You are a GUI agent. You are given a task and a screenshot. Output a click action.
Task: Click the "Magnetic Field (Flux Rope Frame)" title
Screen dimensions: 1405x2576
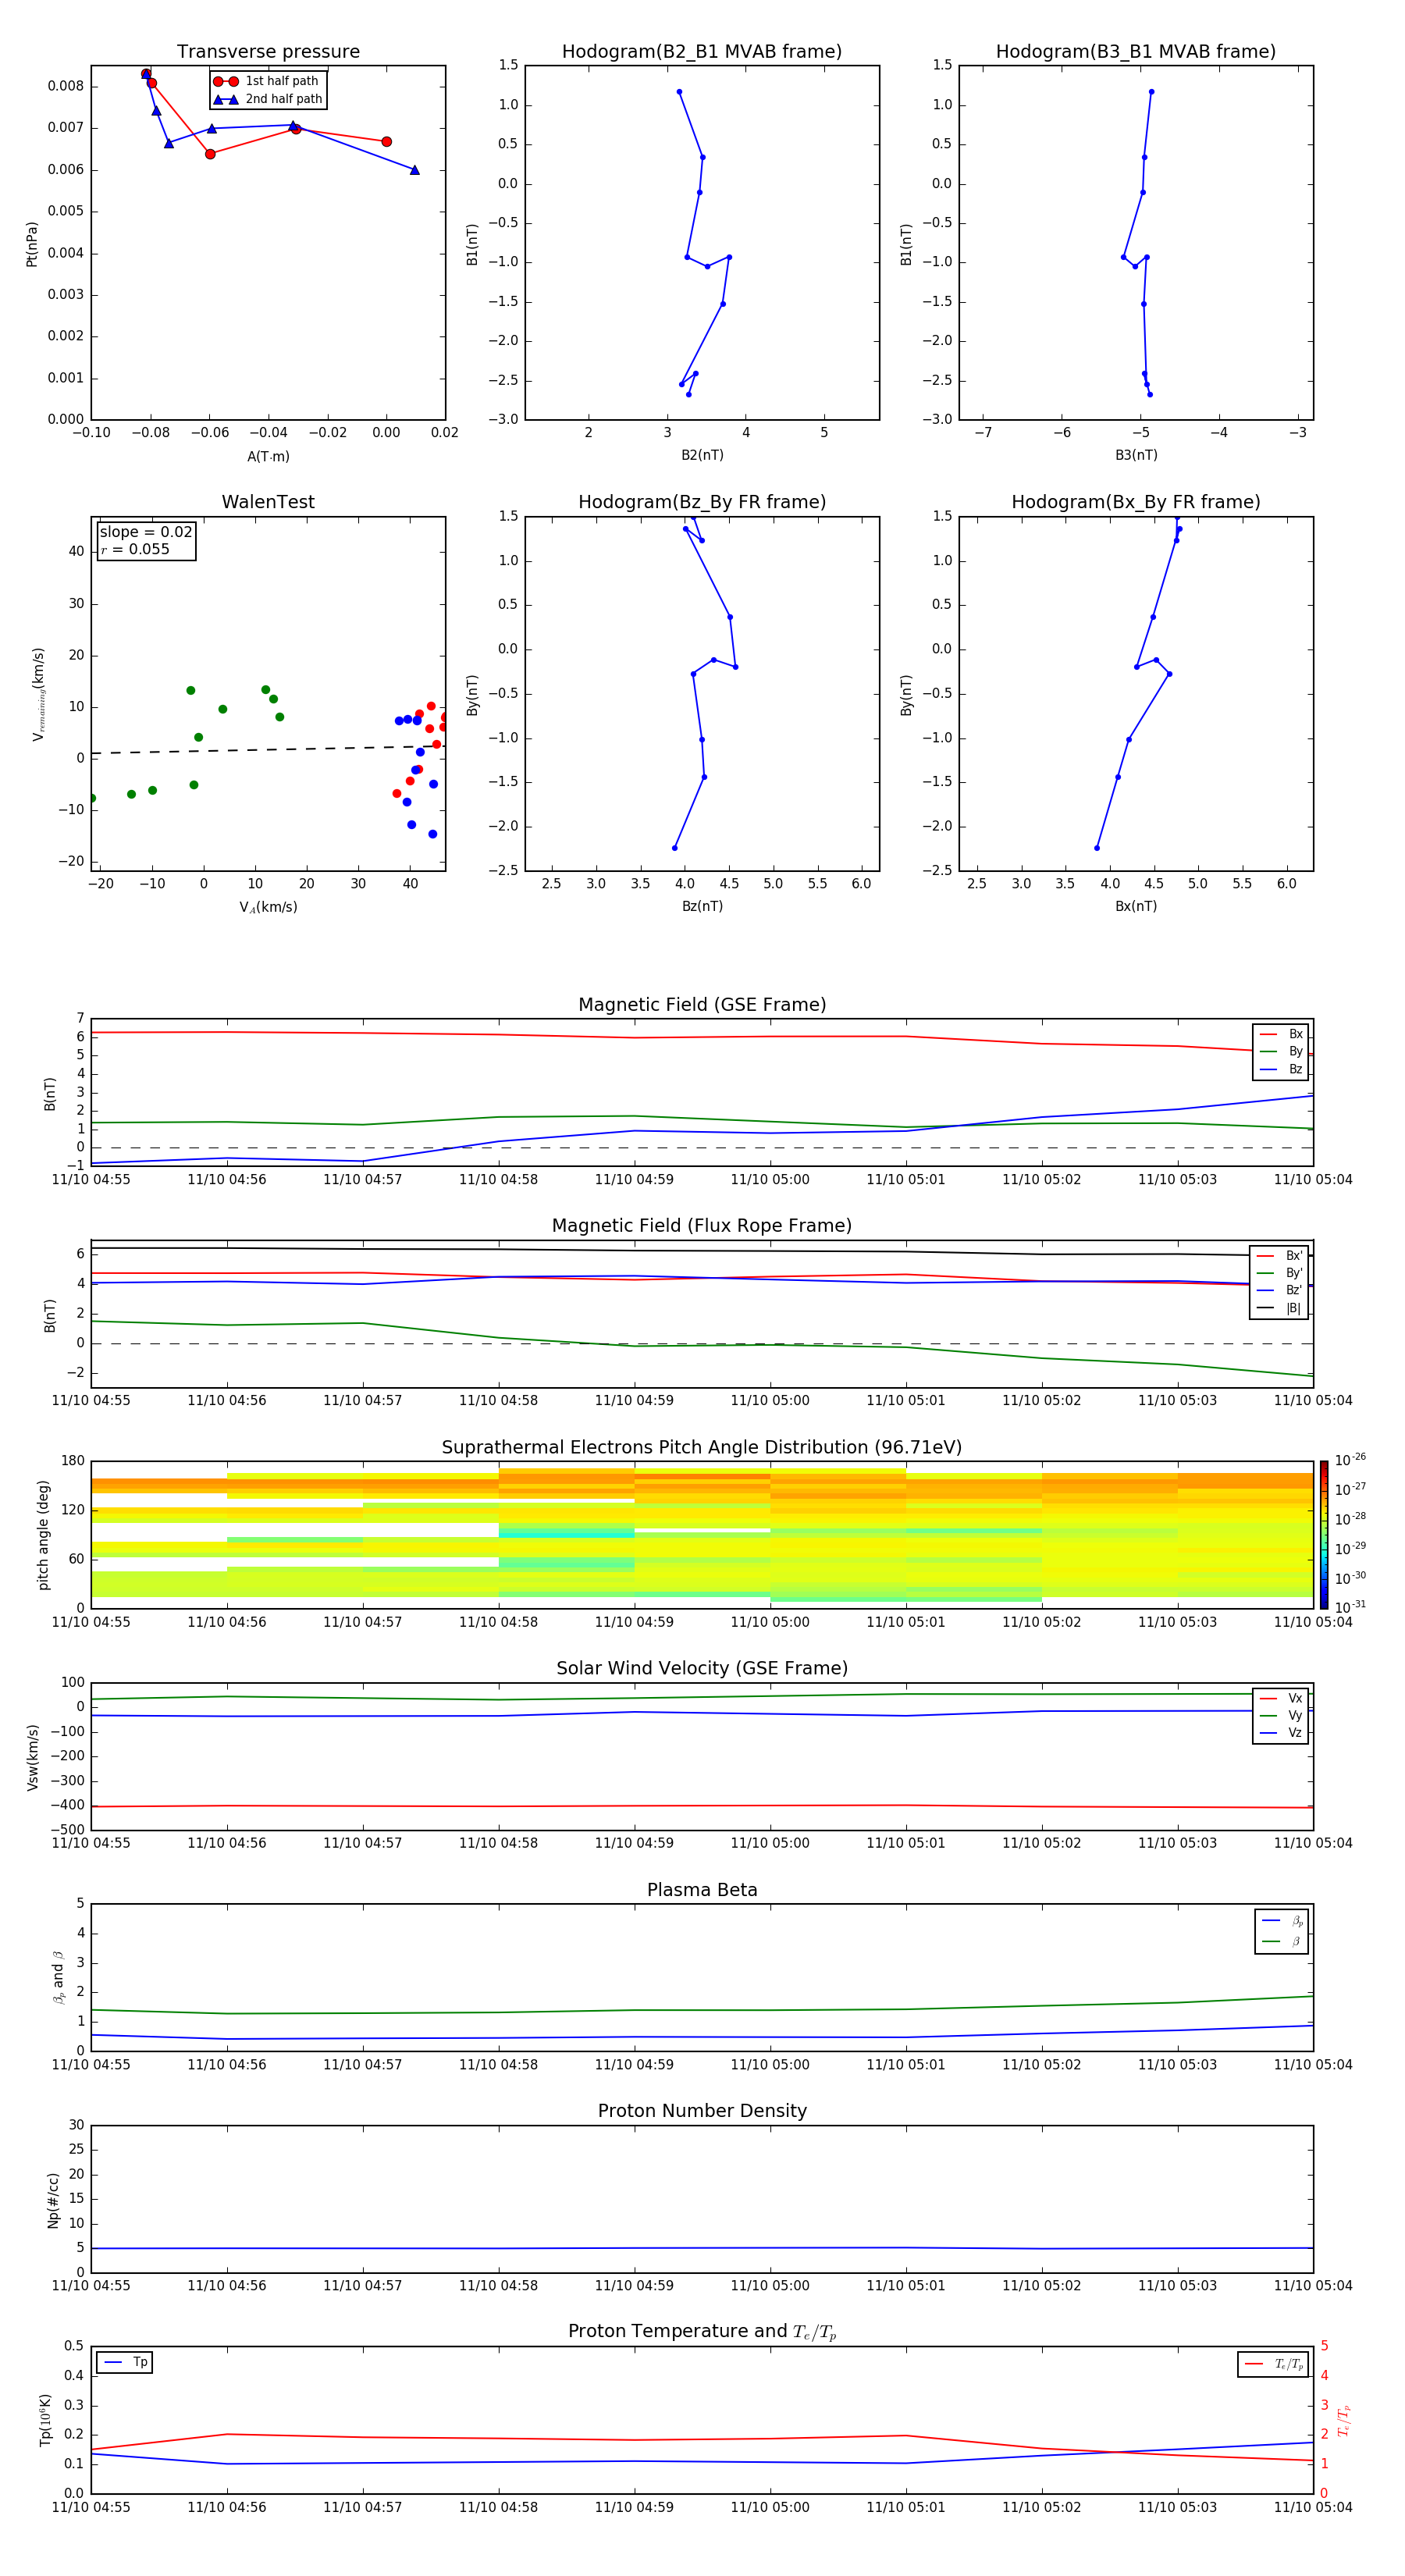(x=702, y=1226)
